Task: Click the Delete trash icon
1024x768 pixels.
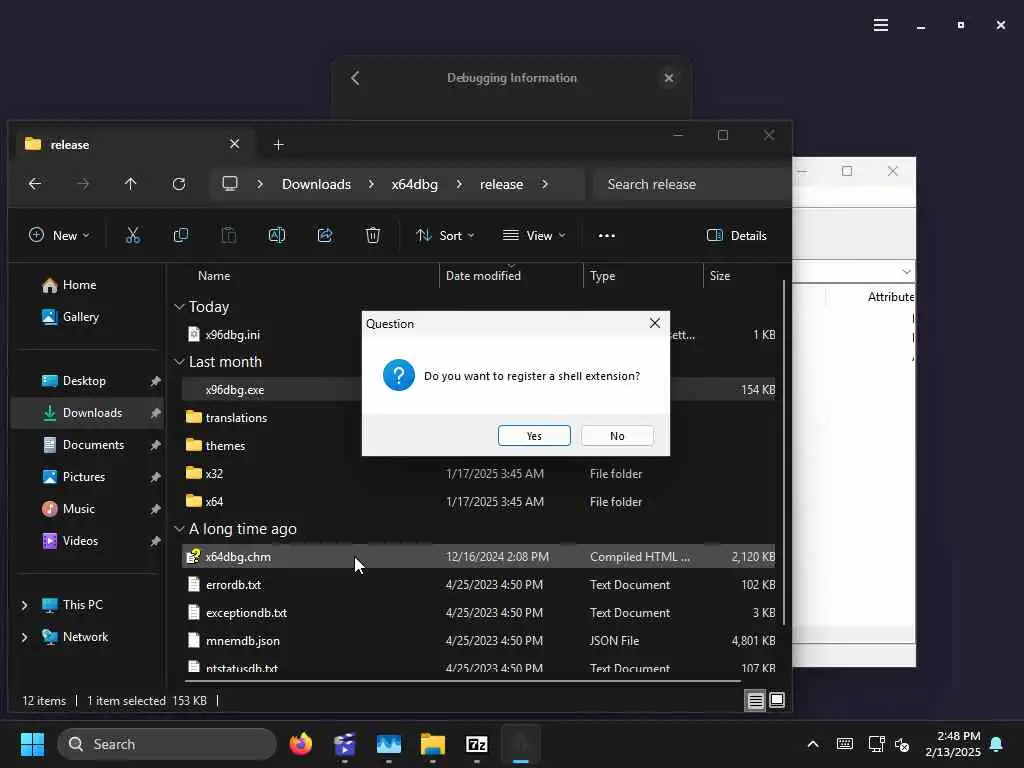Action: click(372, 235)
